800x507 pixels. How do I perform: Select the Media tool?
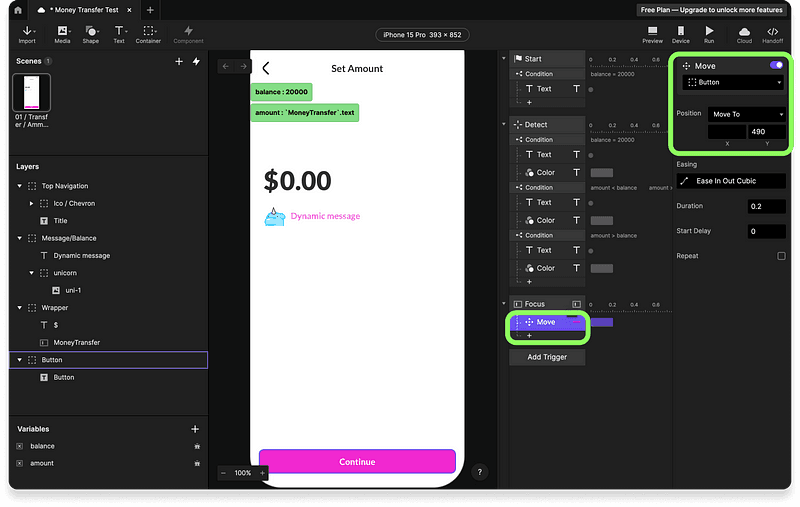(62, 35)
